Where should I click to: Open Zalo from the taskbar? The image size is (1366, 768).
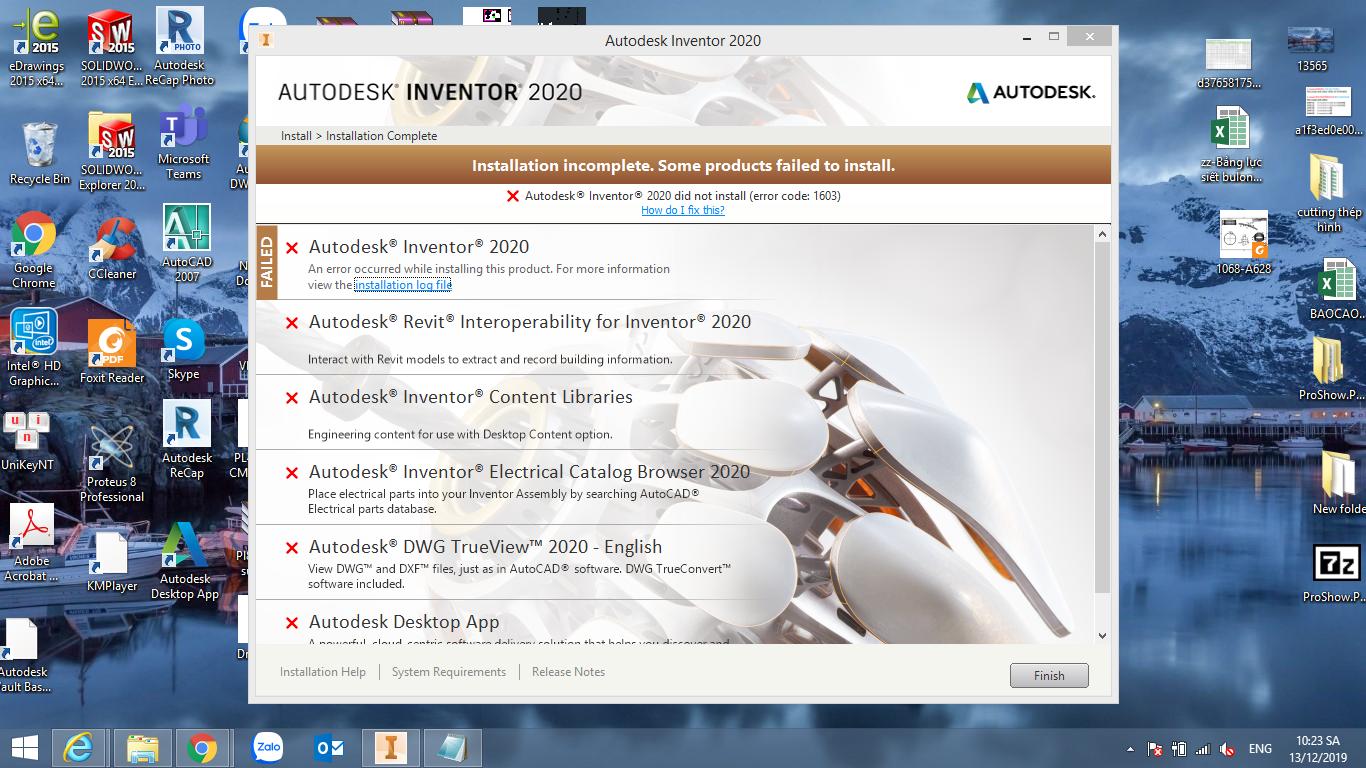267,747
